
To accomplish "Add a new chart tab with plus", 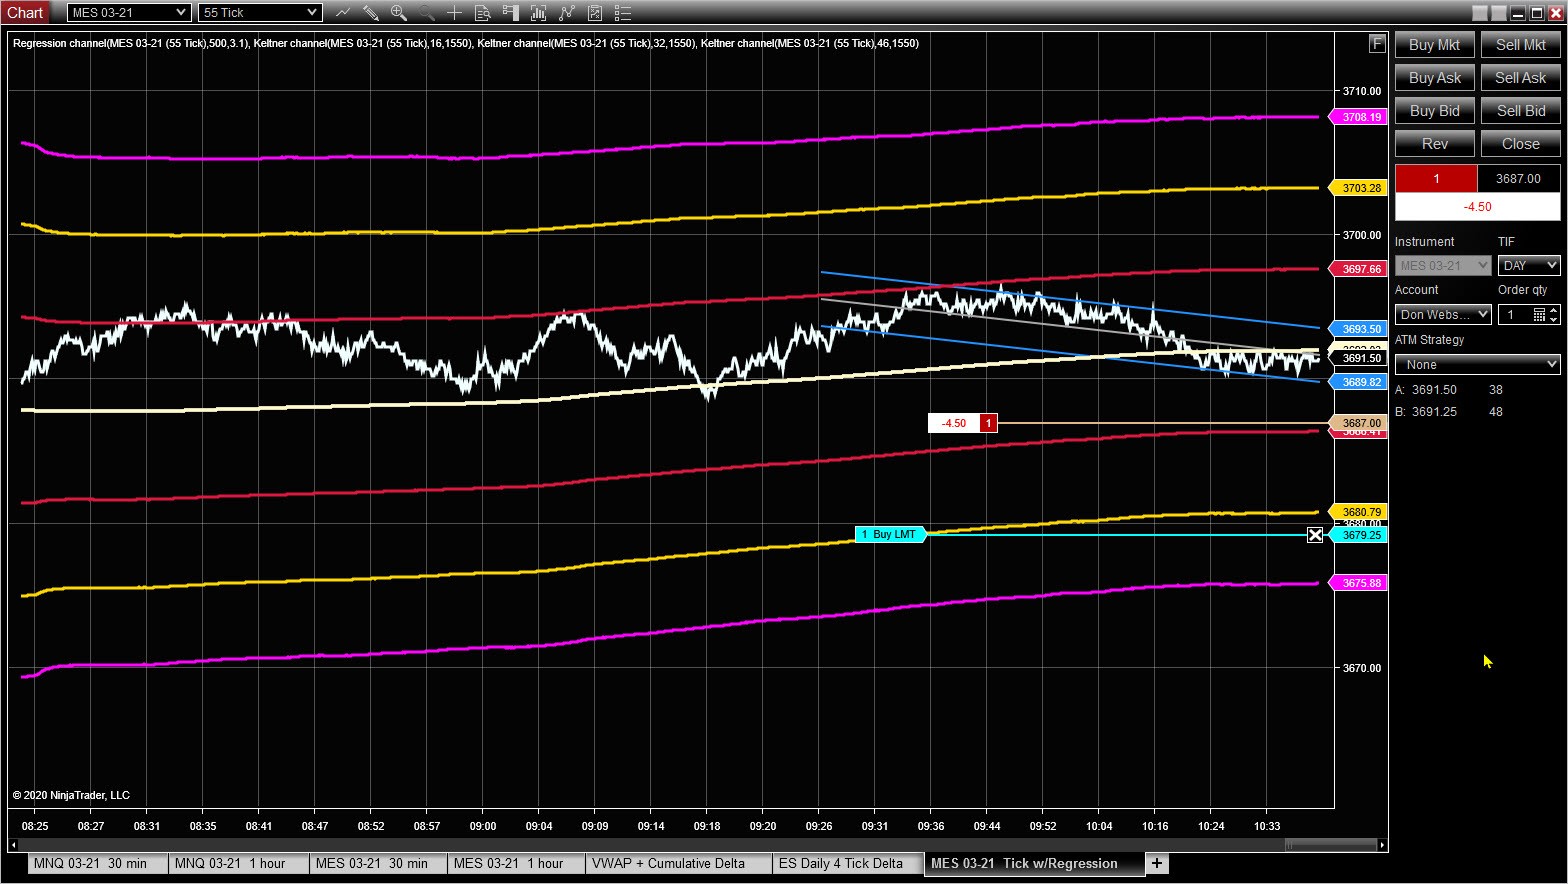I will coord(1157,863).
